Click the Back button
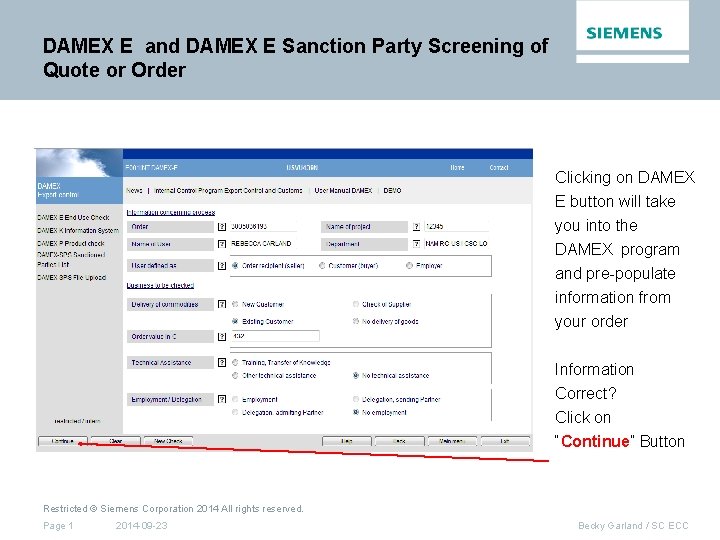 click(x=399, y=441)
